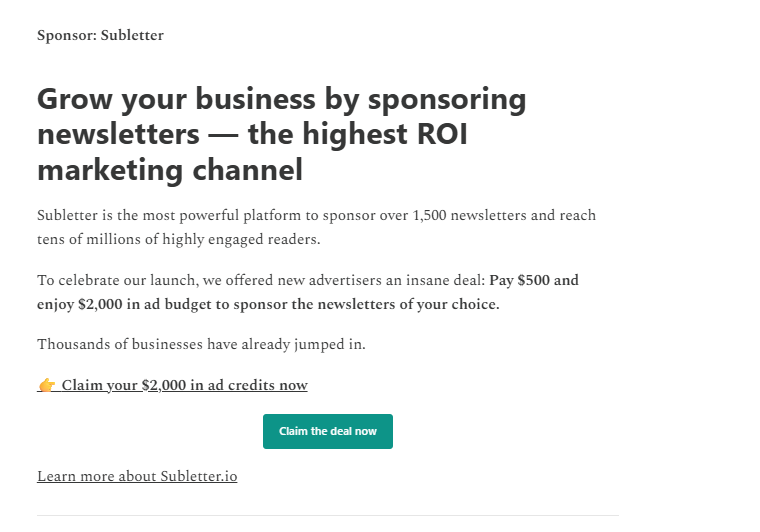Click "Thousands of businesses have already jumped in" text
This screenshot has height=532, width=760.
201,344
